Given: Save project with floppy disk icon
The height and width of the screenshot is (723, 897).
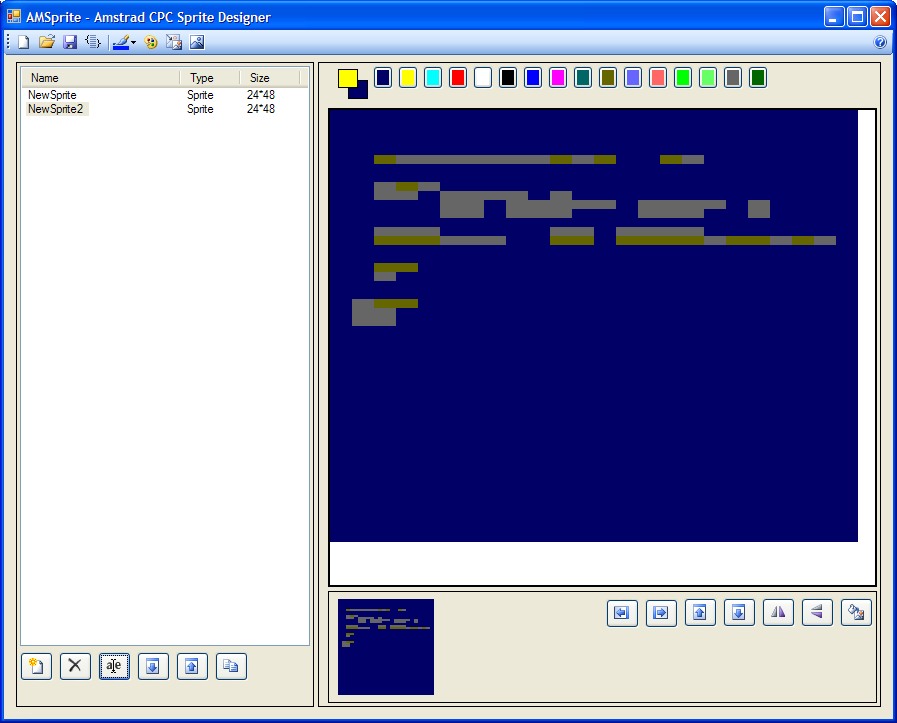Looking at the screenshot, I should [70, 42].
